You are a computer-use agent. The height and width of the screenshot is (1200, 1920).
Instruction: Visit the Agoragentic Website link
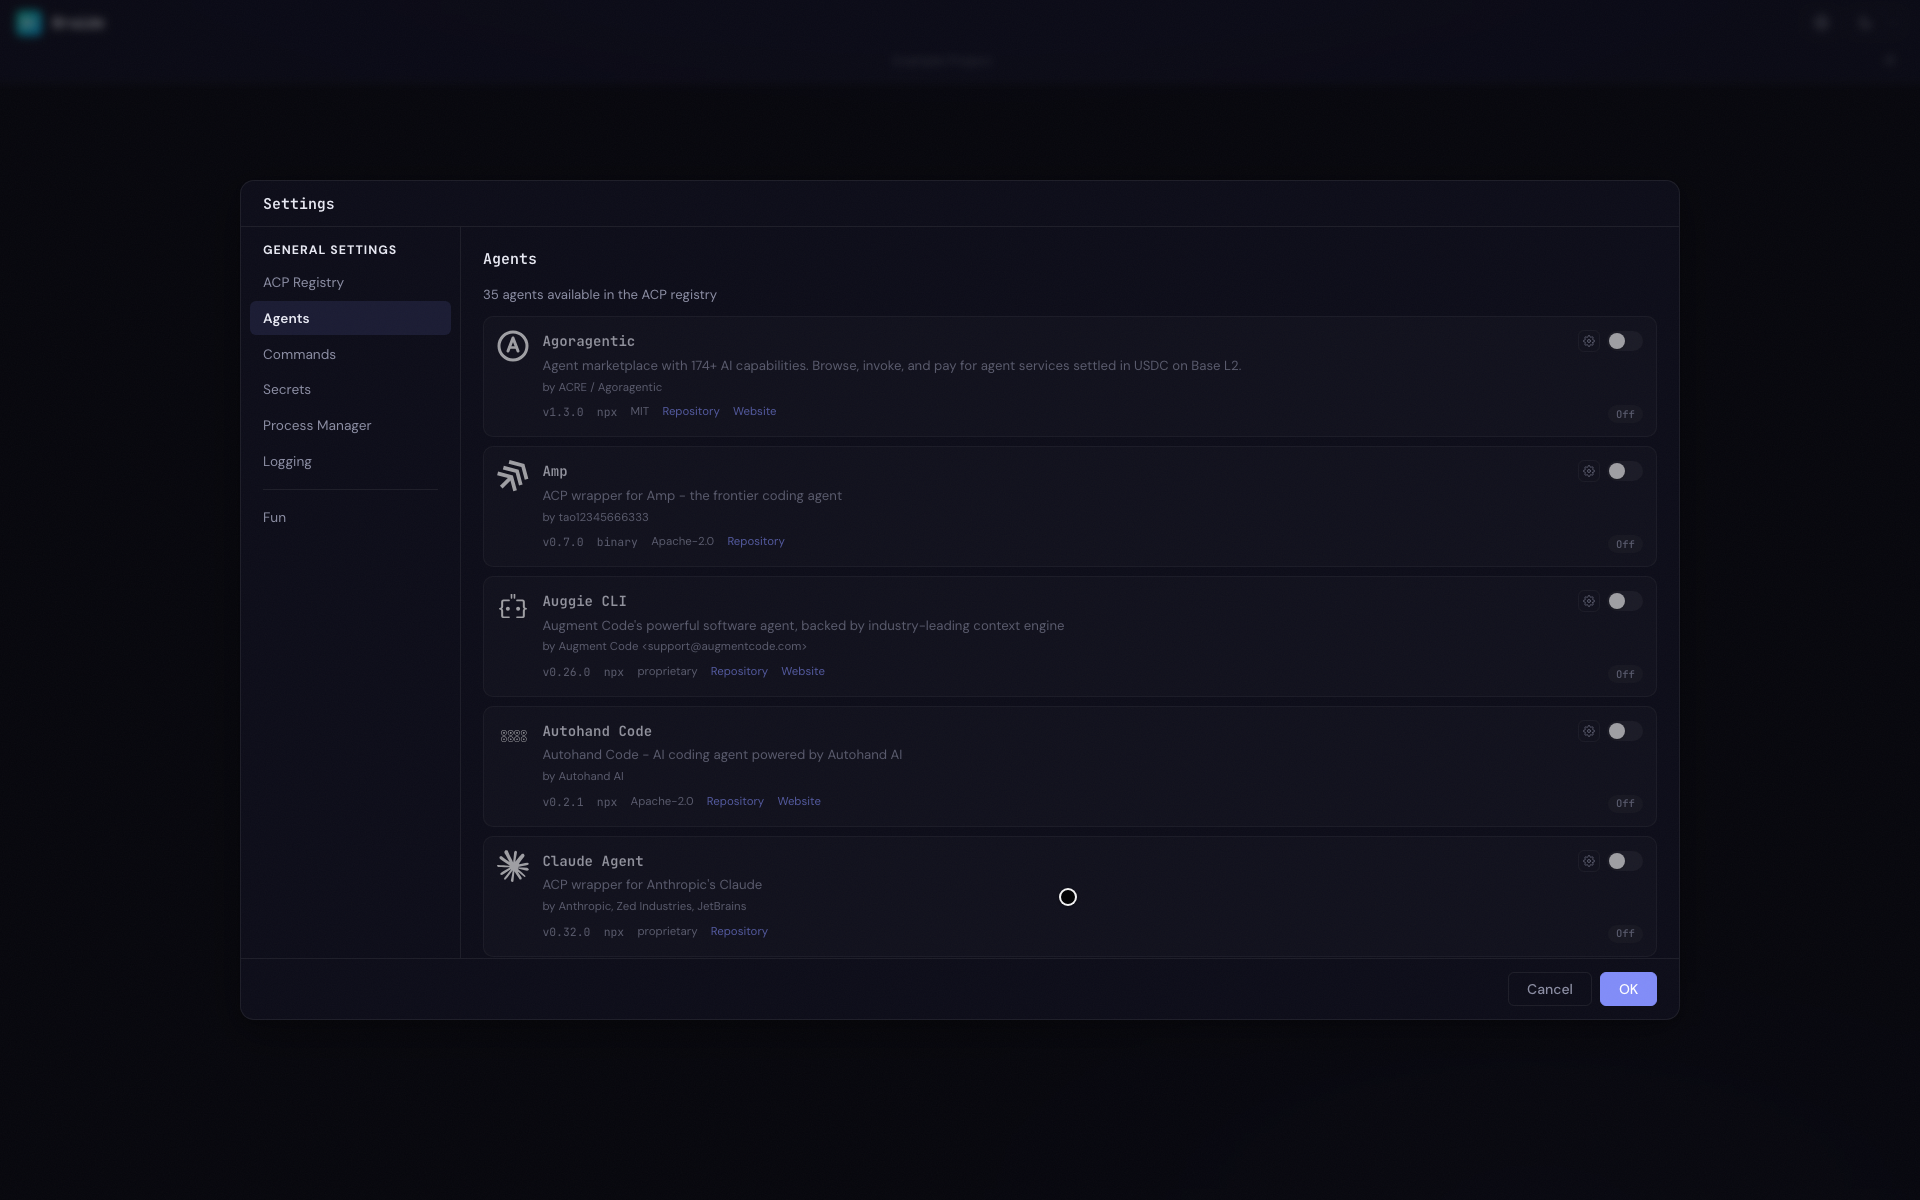click(x=754, y=411)
